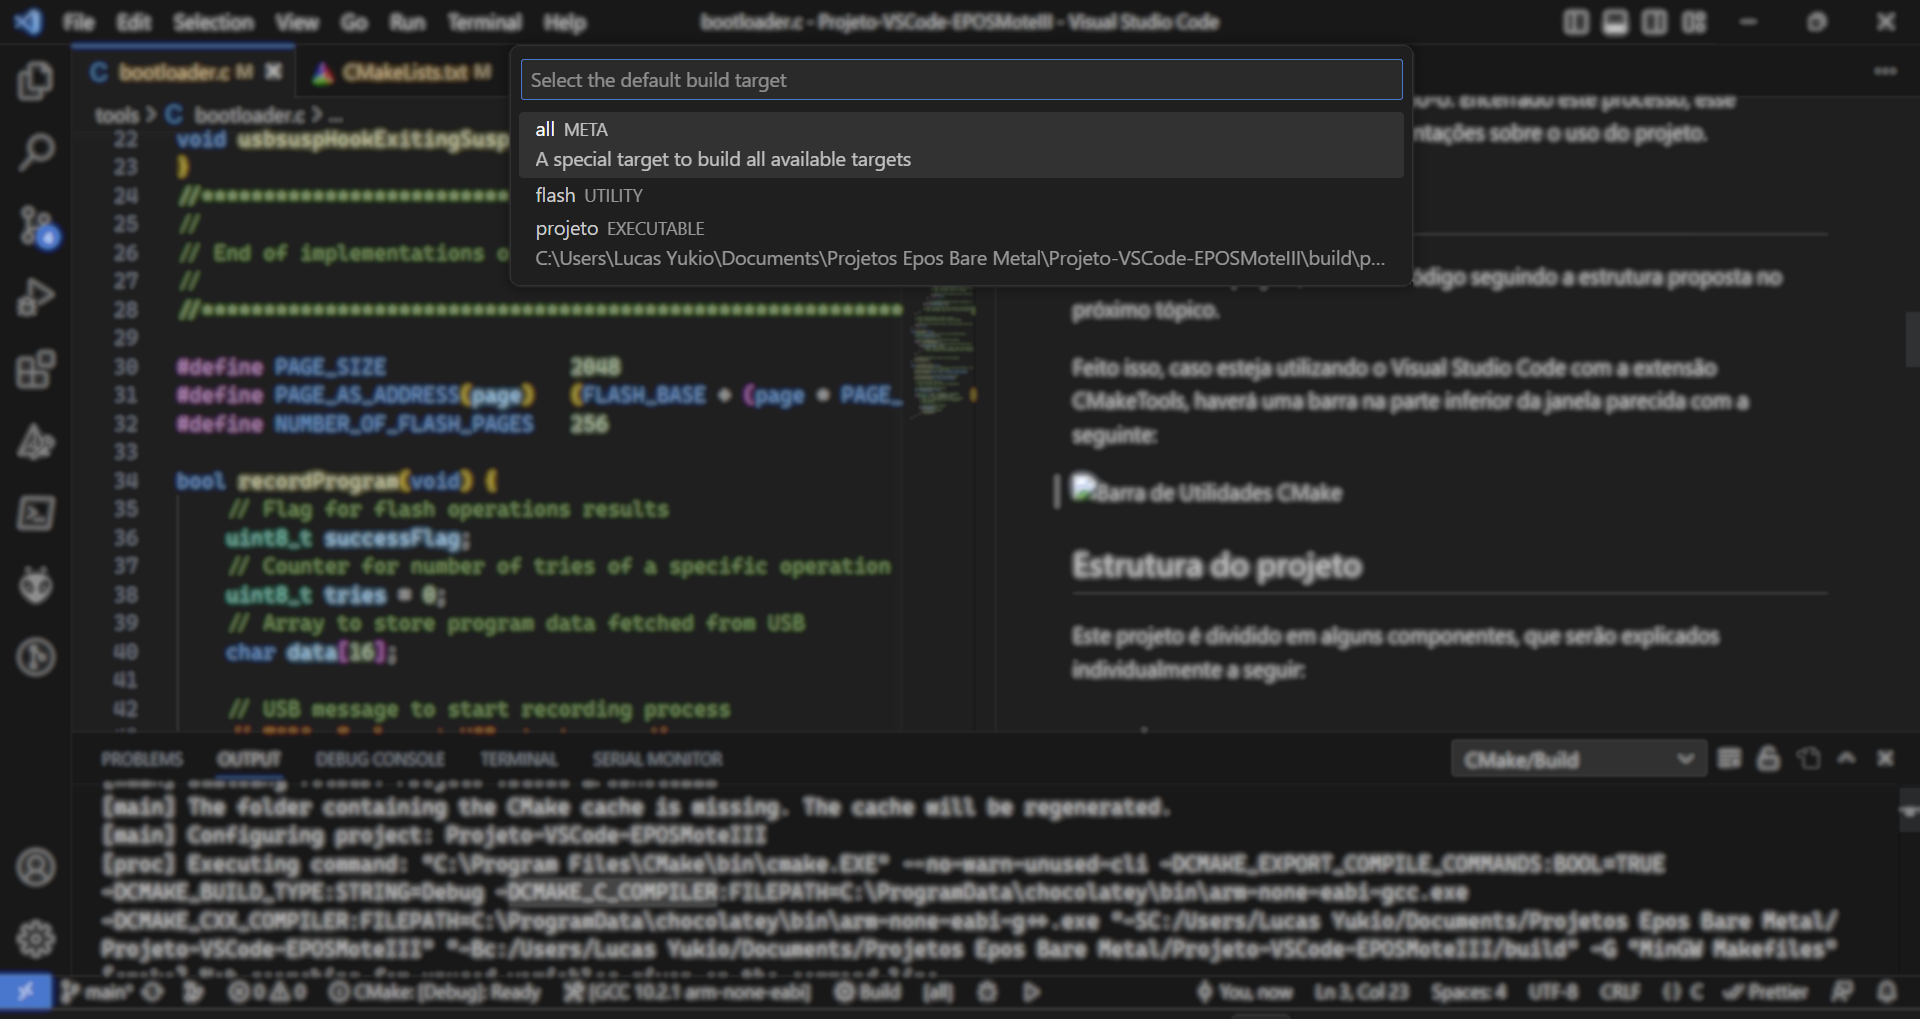Open the CMake/Build output channel dropdown

[x=1578, y=759]
